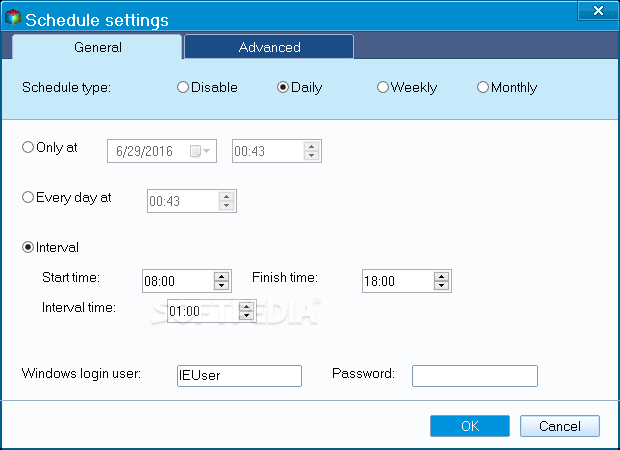Focus the Password input field
620x450 pixels.
click(x=474, y=376)
